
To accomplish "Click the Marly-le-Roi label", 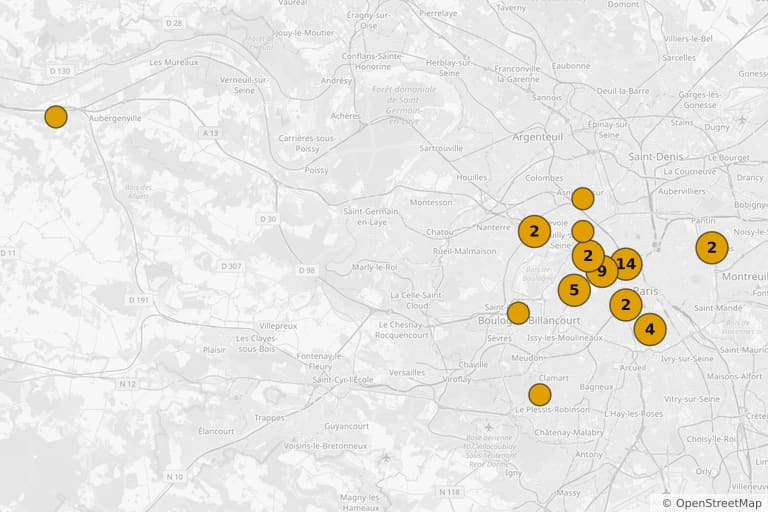I will 375,268.
